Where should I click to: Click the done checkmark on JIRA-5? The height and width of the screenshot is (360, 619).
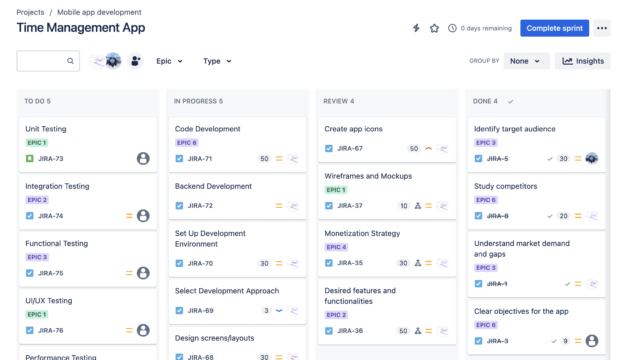coord(550,159)
